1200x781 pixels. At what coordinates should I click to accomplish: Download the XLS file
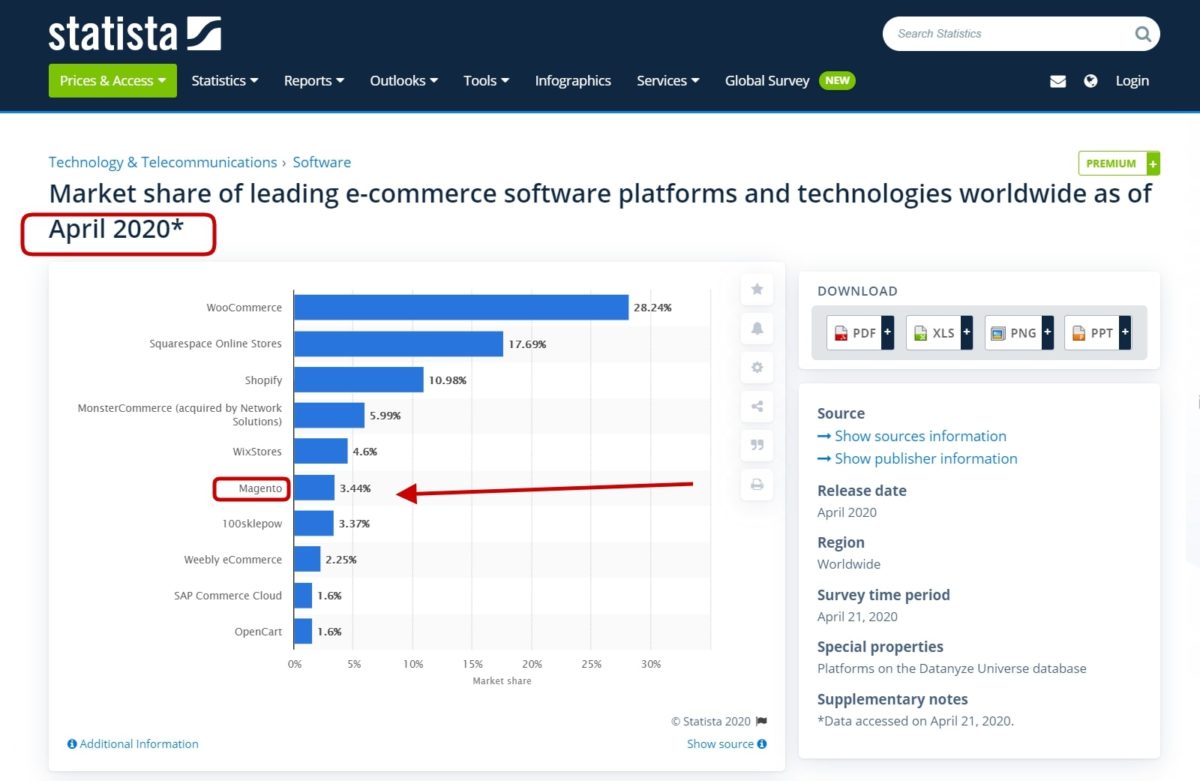pos(939,333)
